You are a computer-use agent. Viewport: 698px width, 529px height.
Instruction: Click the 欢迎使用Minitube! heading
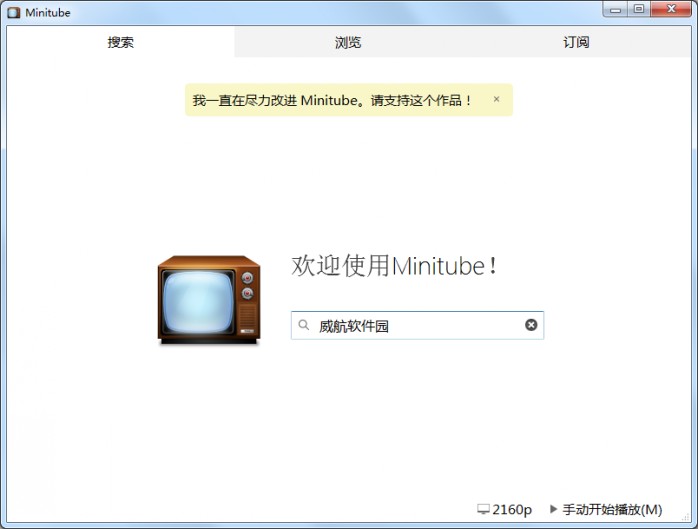394,266
